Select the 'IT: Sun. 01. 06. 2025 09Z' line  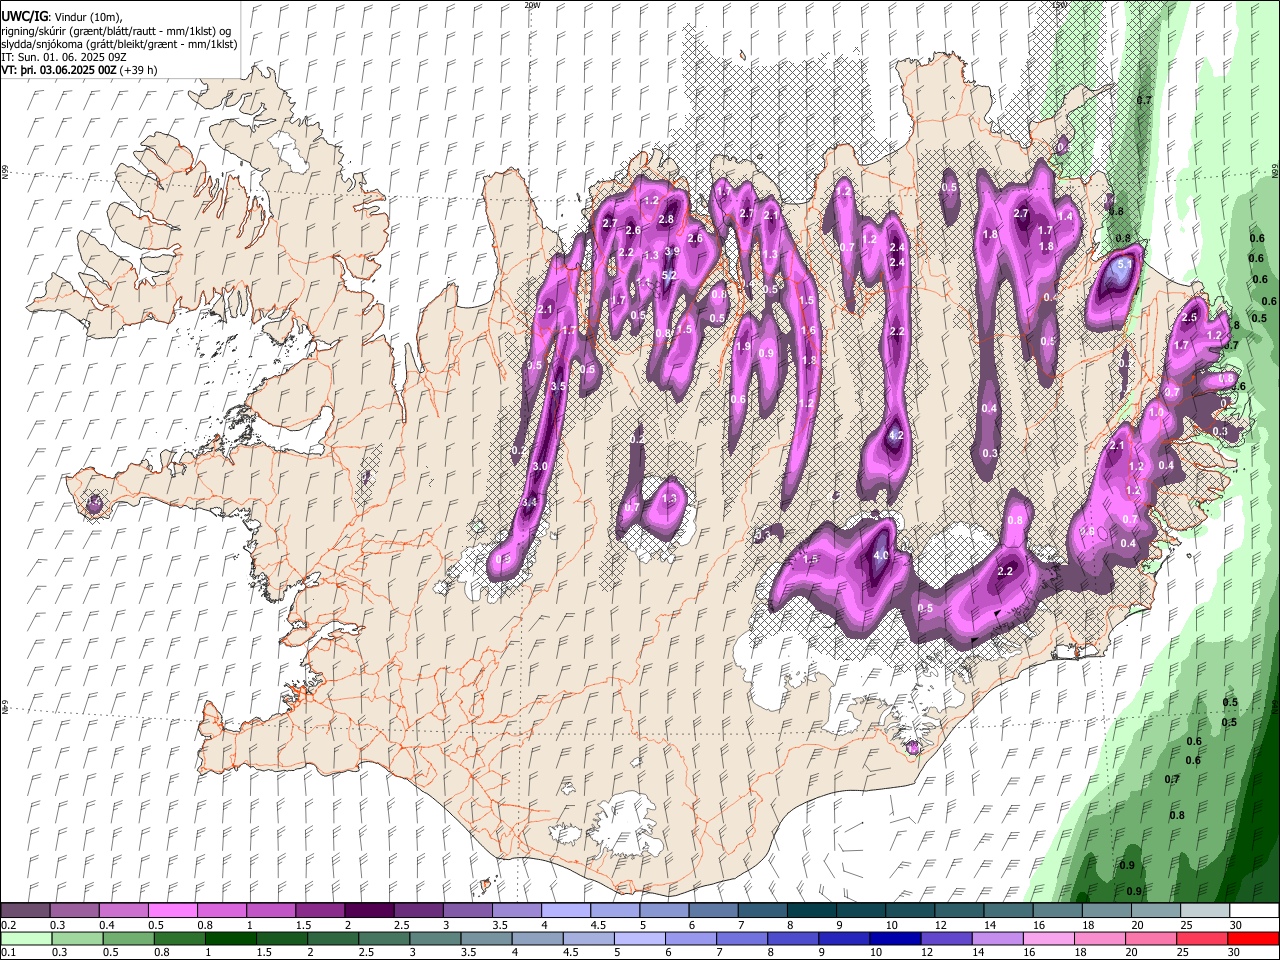coord(63,57)
